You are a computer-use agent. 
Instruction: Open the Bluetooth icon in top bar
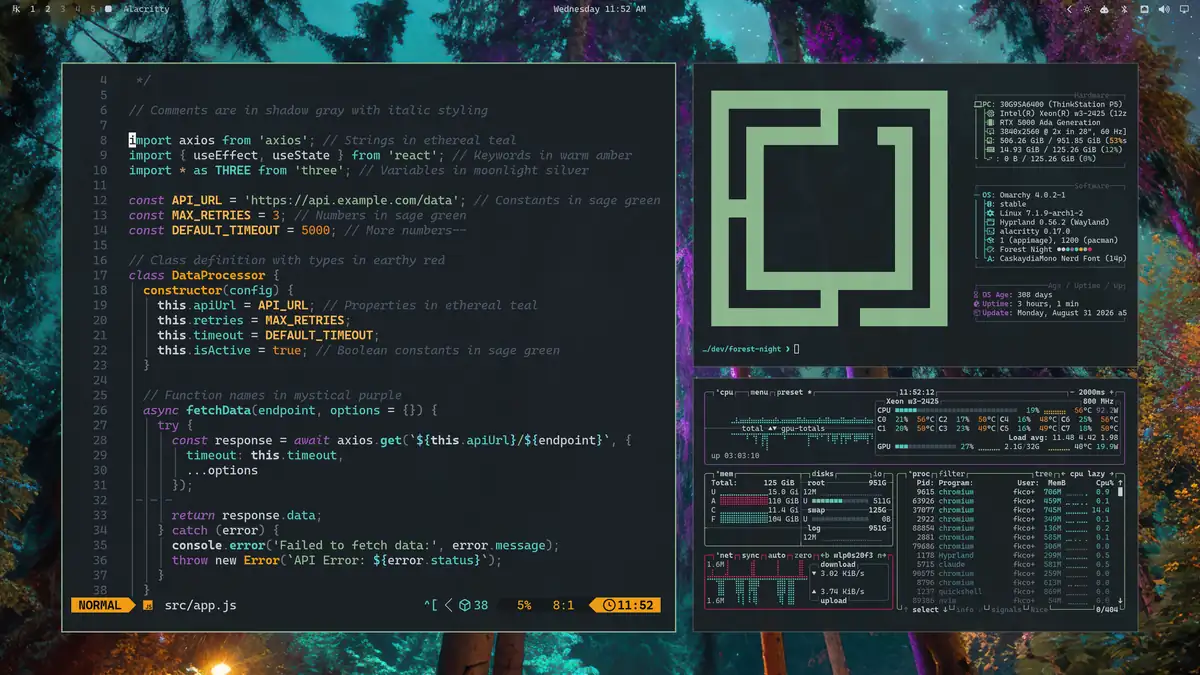coord(1124,9)
